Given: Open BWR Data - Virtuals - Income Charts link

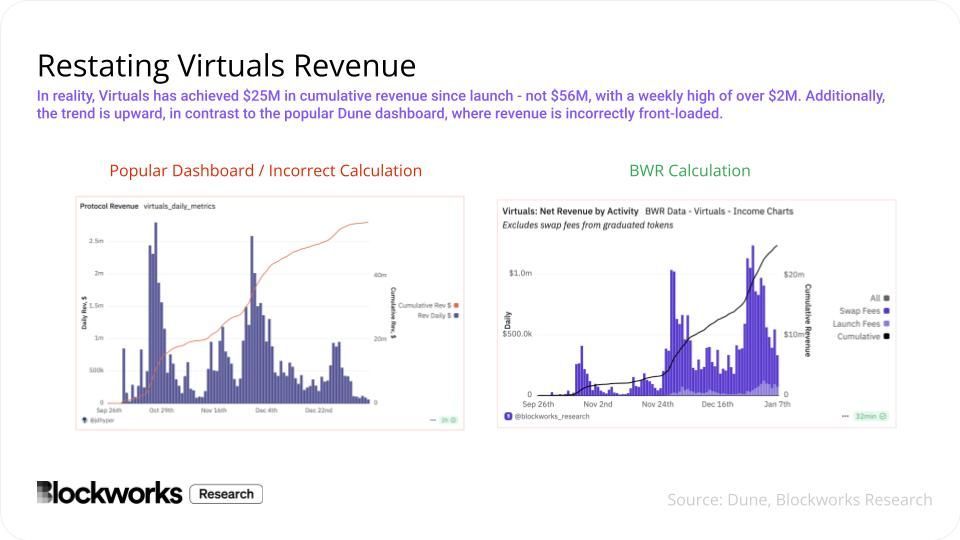Looking at the screenshot, I should [719, 211].
